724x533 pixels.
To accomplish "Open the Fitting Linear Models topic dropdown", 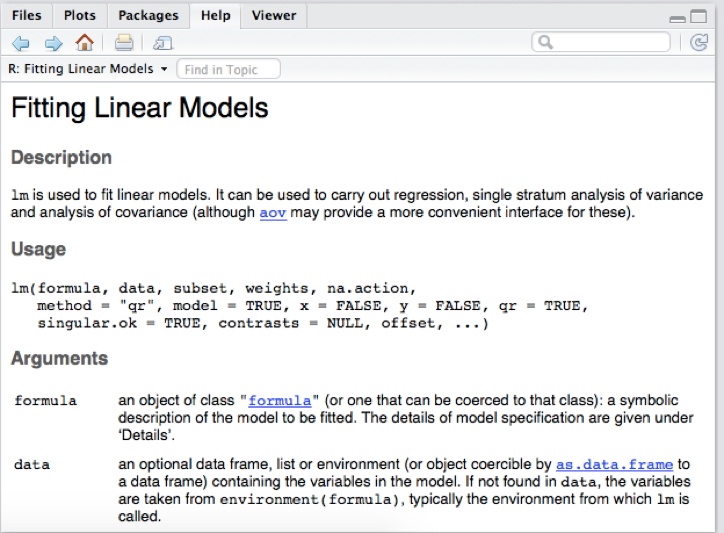I will tap(88, 69).
